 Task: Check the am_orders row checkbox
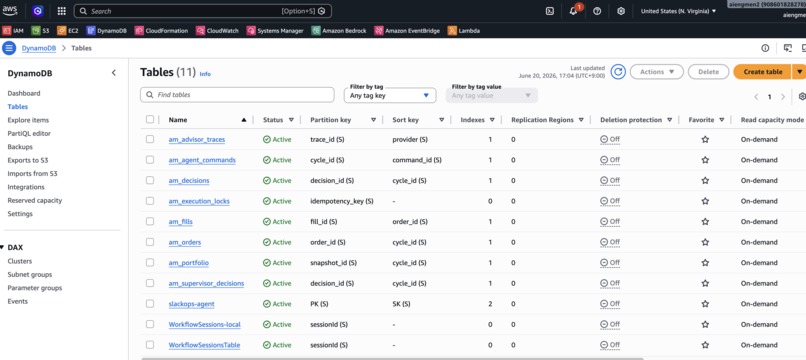pos(150,242)
